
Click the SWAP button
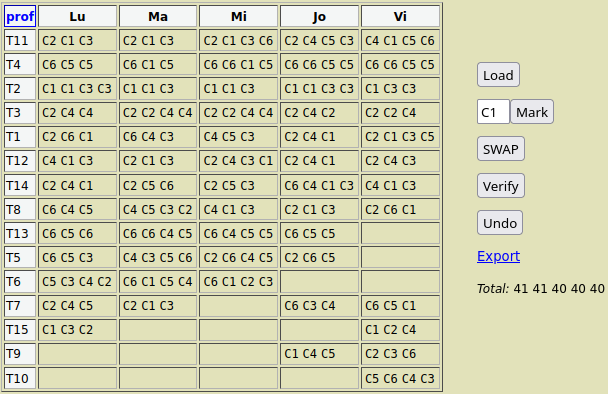tap(501, 149)
